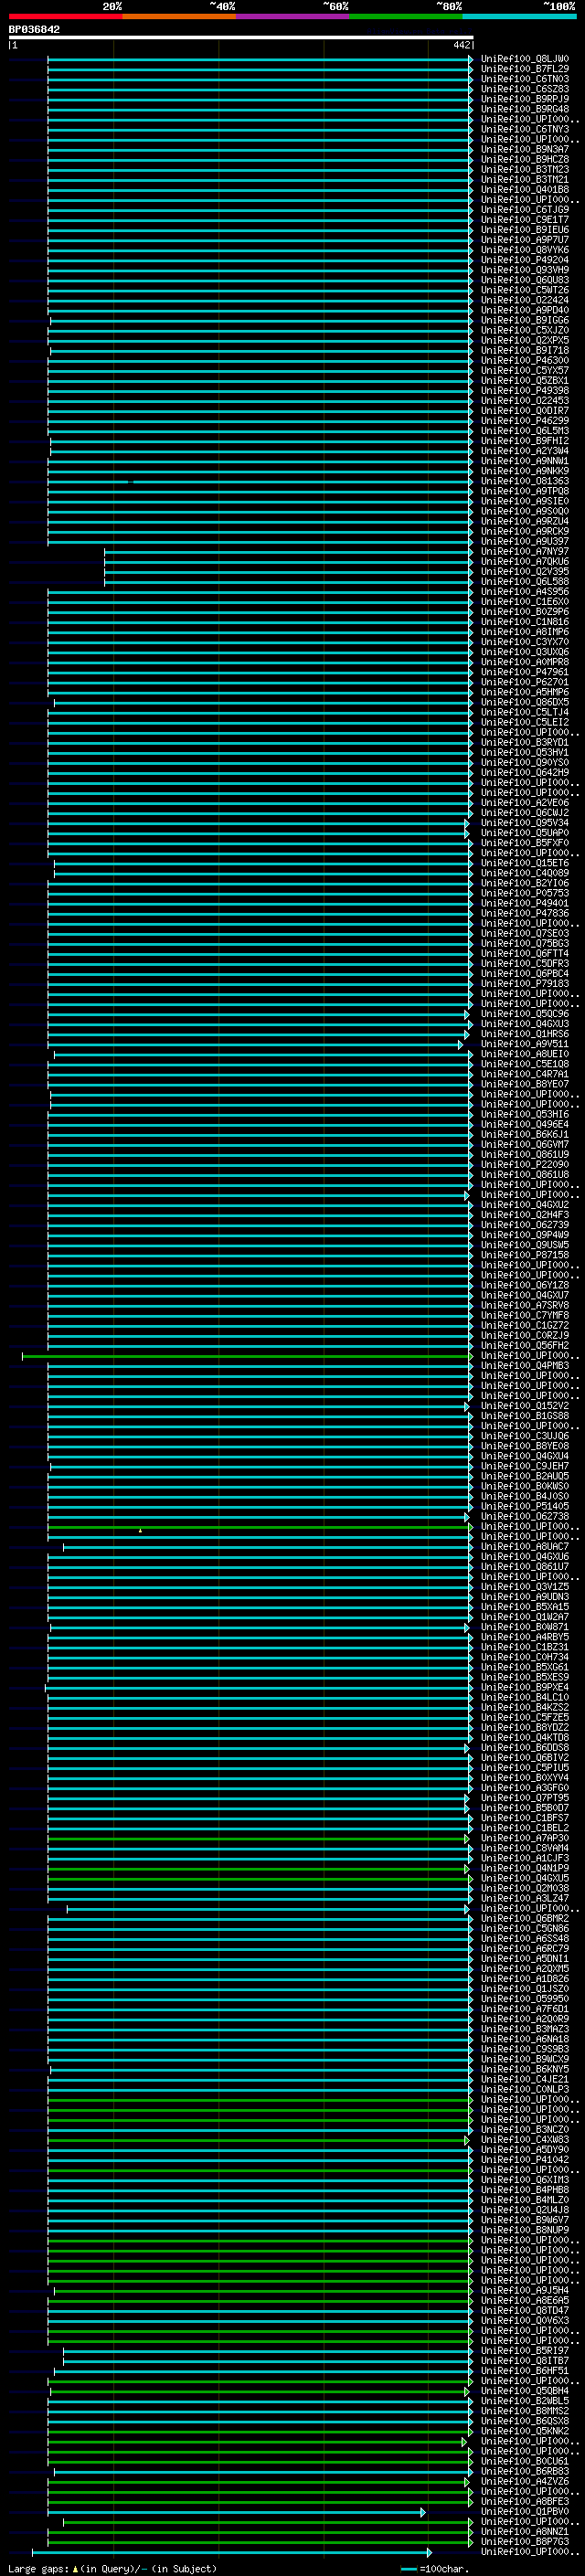Click hit UniRef100_Q7PT95
This screenshot has height=2576, width=585.
pos(524,1798)
